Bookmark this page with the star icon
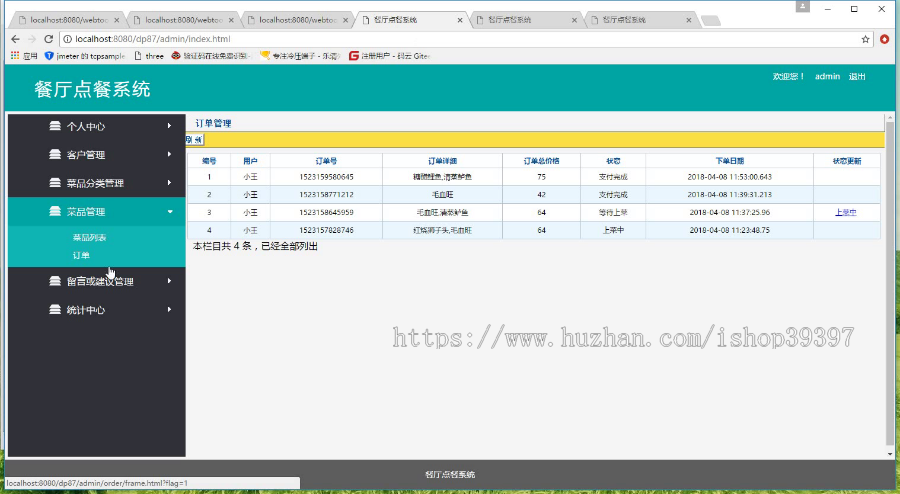The image size is (900, 494). 866,39
